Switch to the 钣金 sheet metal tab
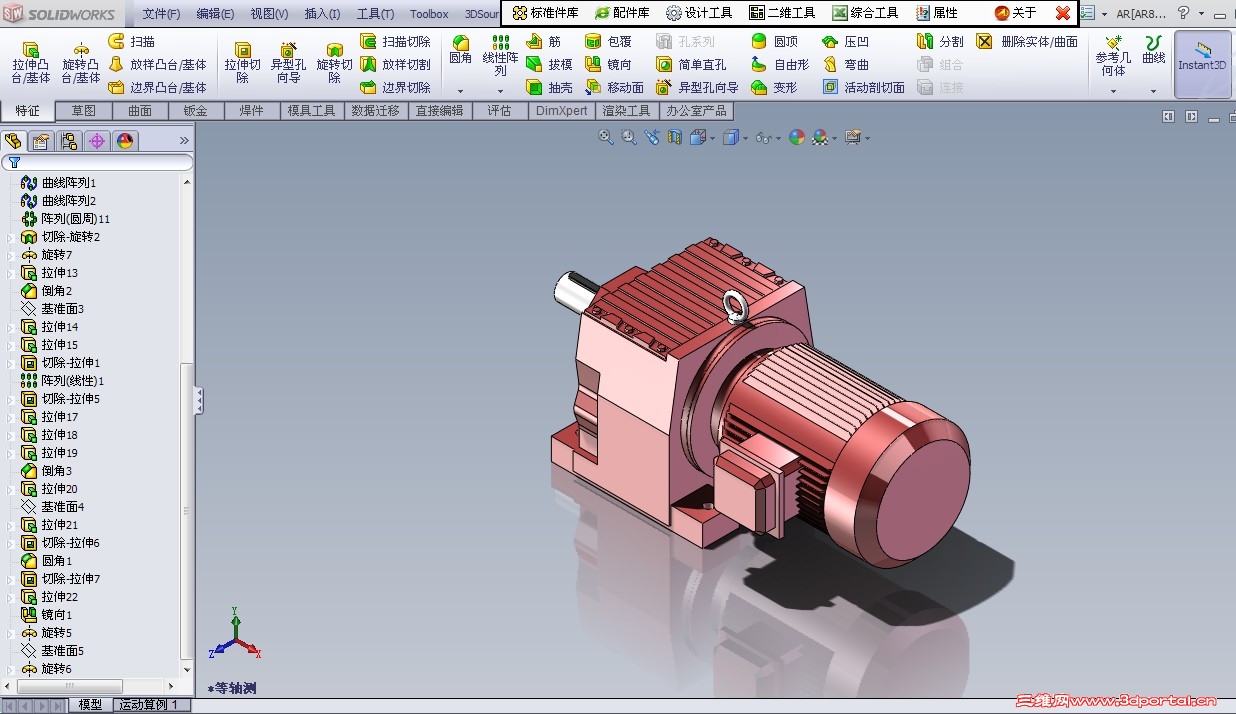The height and width of the screenshot is (714, 1236). (x=196, y=111)
